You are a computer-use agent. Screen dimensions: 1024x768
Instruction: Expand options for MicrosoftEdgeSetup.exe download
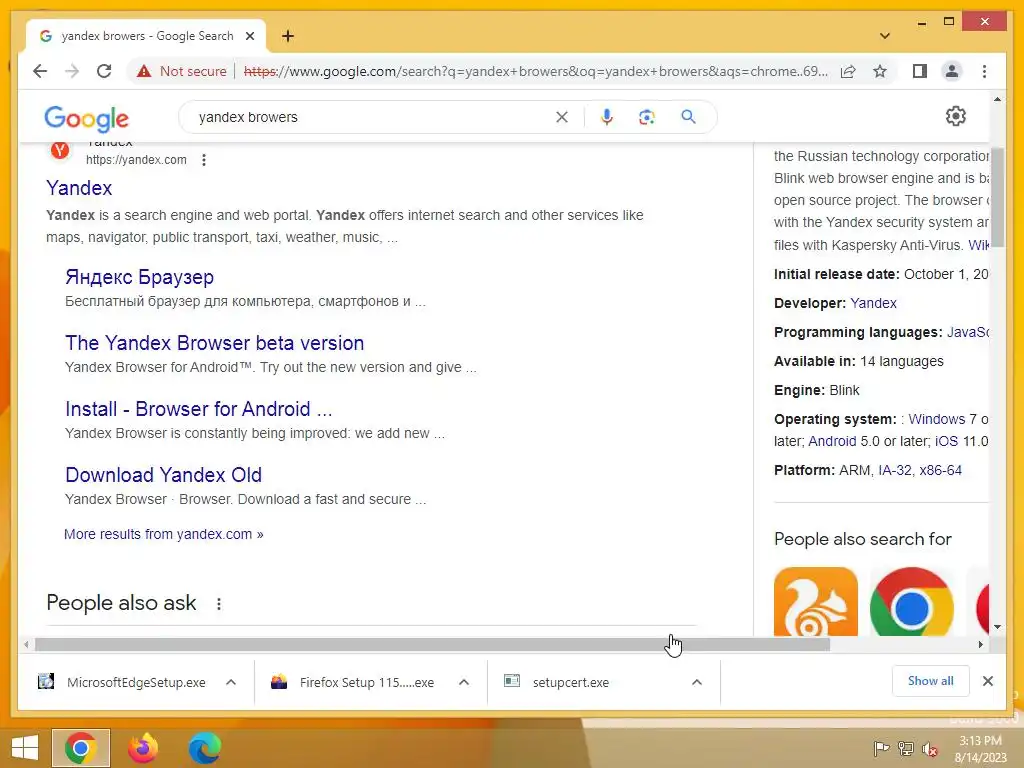point(231,682)
